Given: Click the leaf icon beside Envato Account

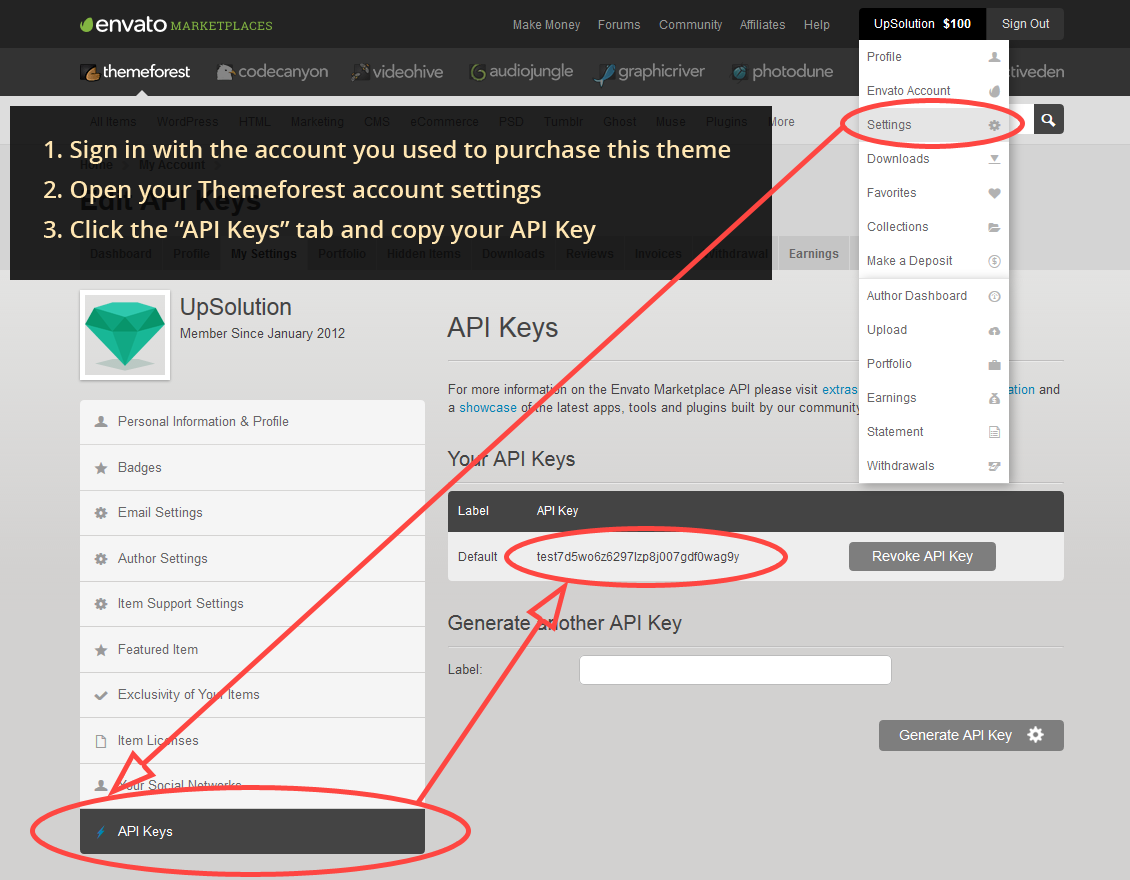Looking at the screenshot, I should [995, 91].
